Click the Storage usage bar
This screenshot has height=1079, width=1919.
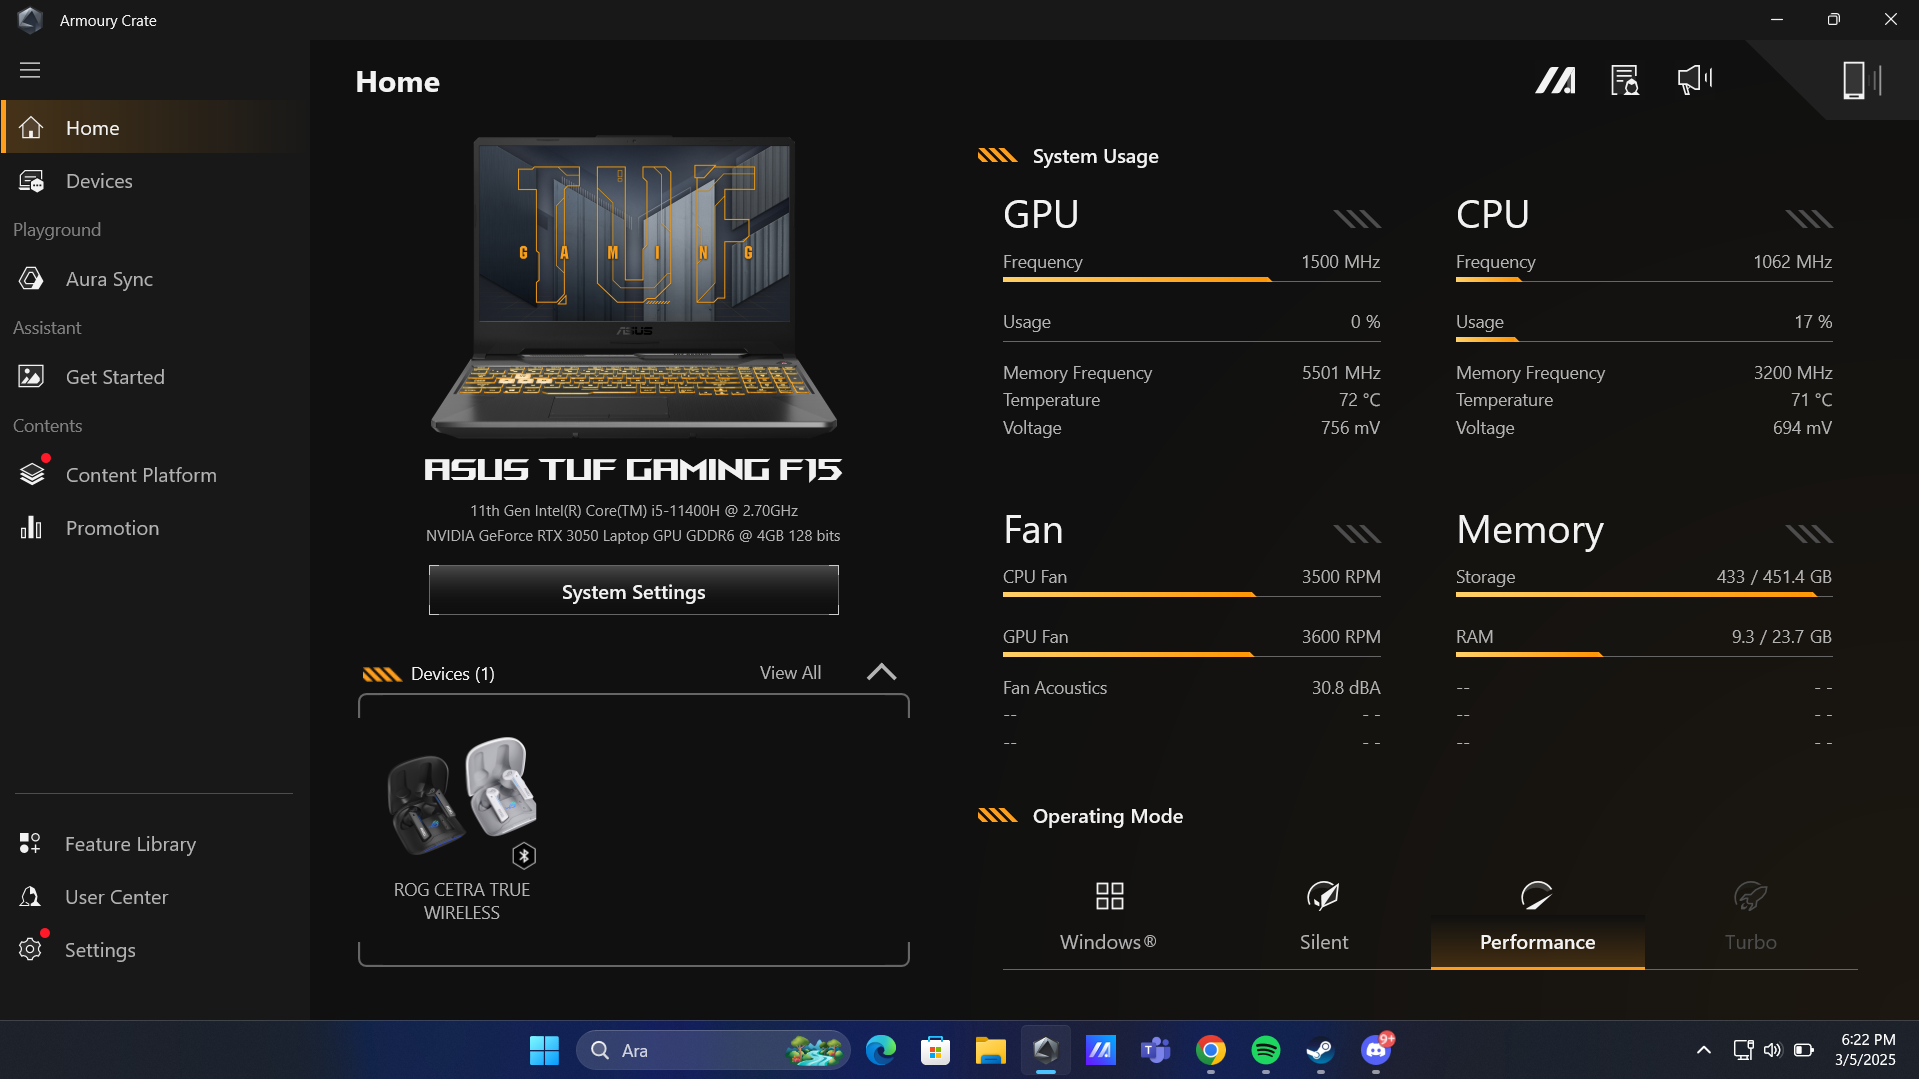tap(1644, 595)
